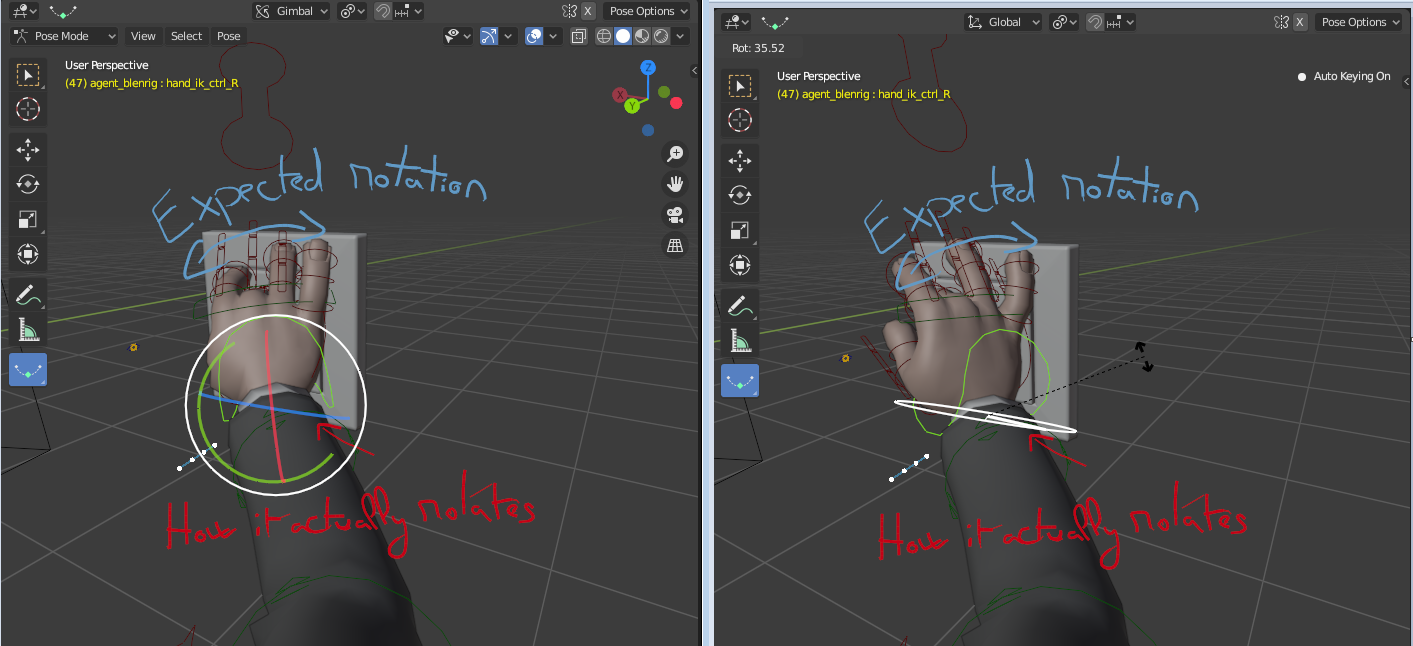Choose the Transform tool in right viewport
This screenshot has width=1413, height=646.
(x=740, y=264)
